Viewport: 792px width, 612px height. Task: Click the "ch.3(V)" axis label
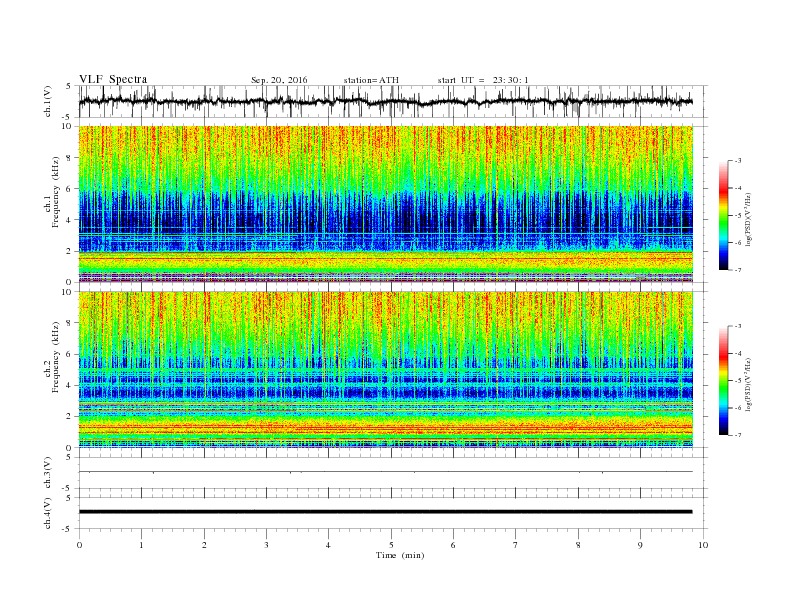(x=48, y=473)
